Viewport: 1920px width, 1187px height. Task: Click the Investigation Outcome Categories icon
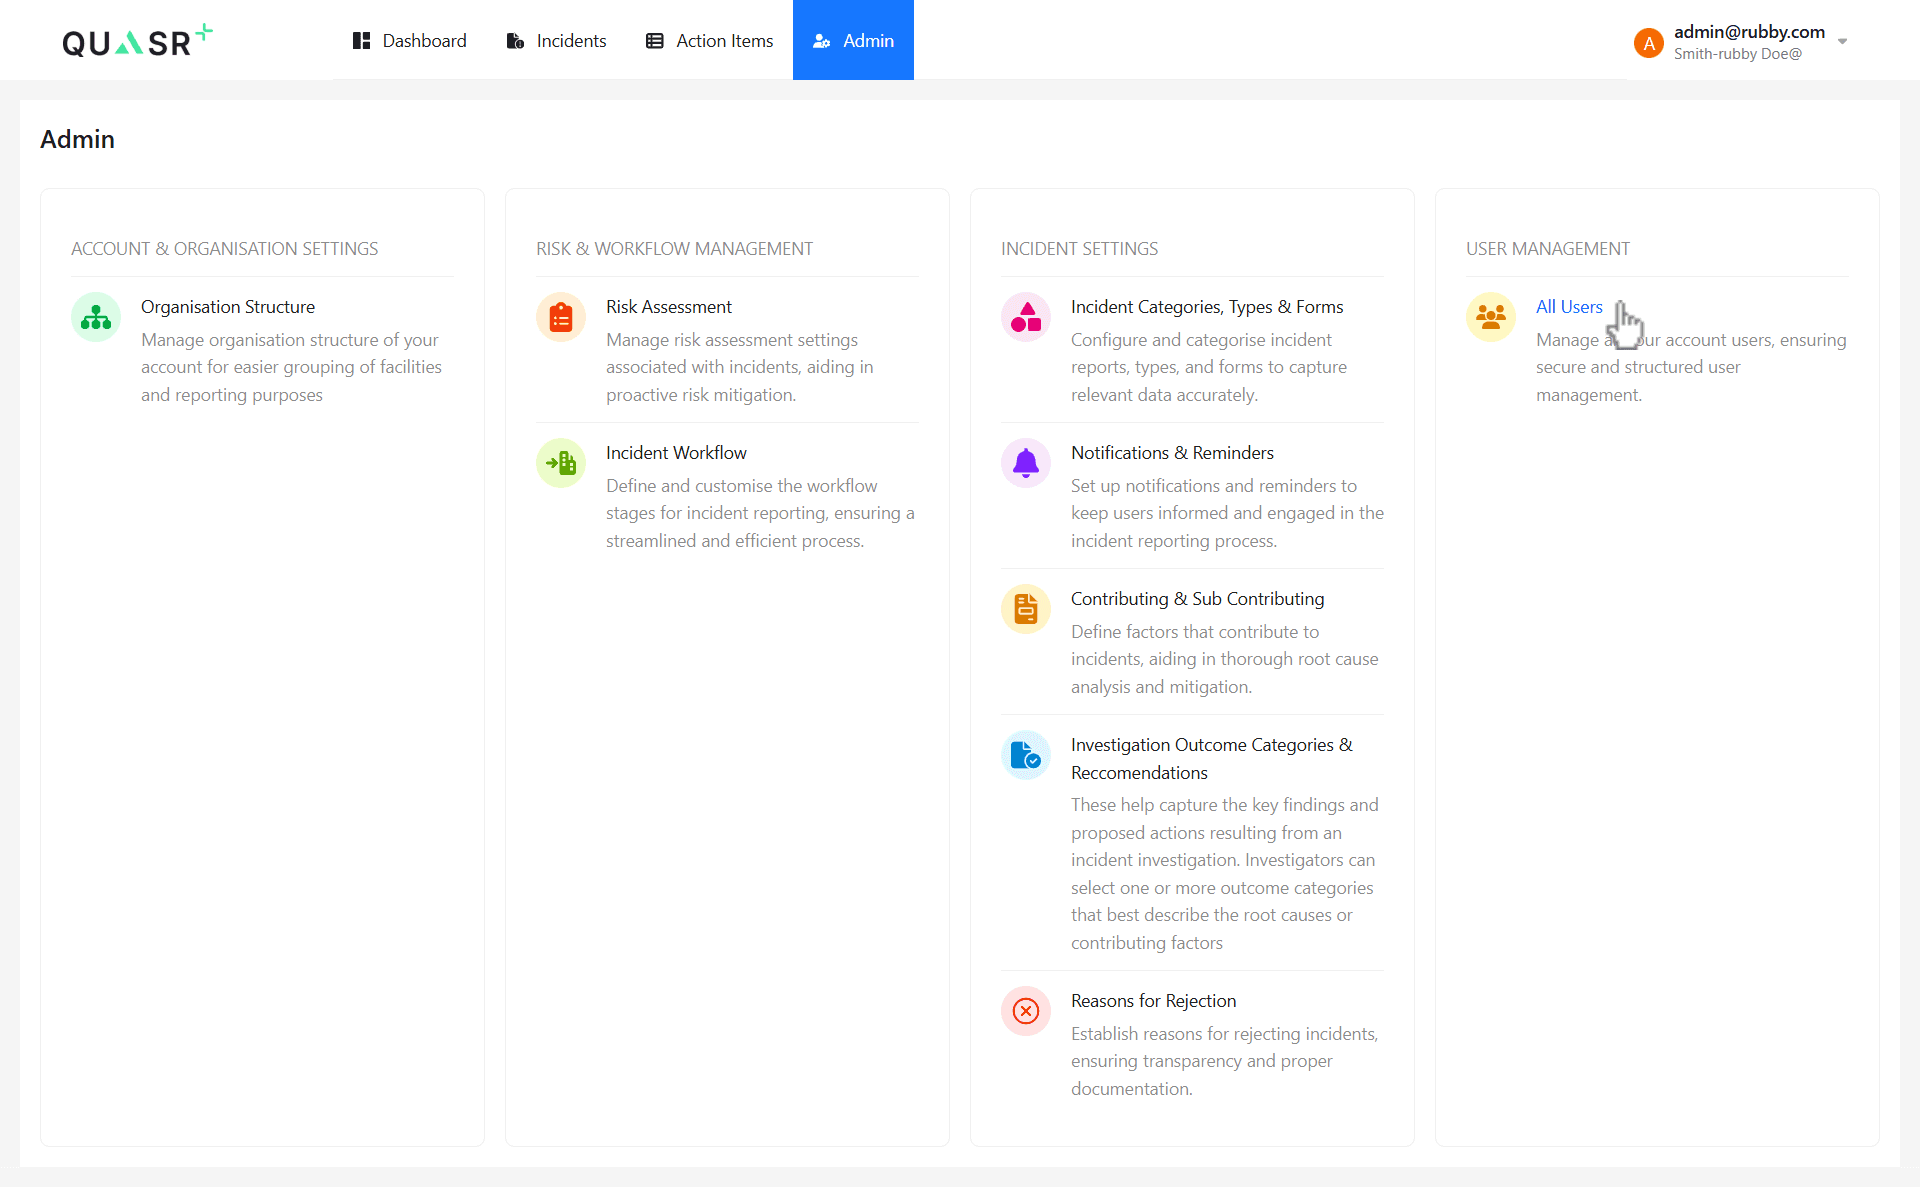(x=1025, y=755)
